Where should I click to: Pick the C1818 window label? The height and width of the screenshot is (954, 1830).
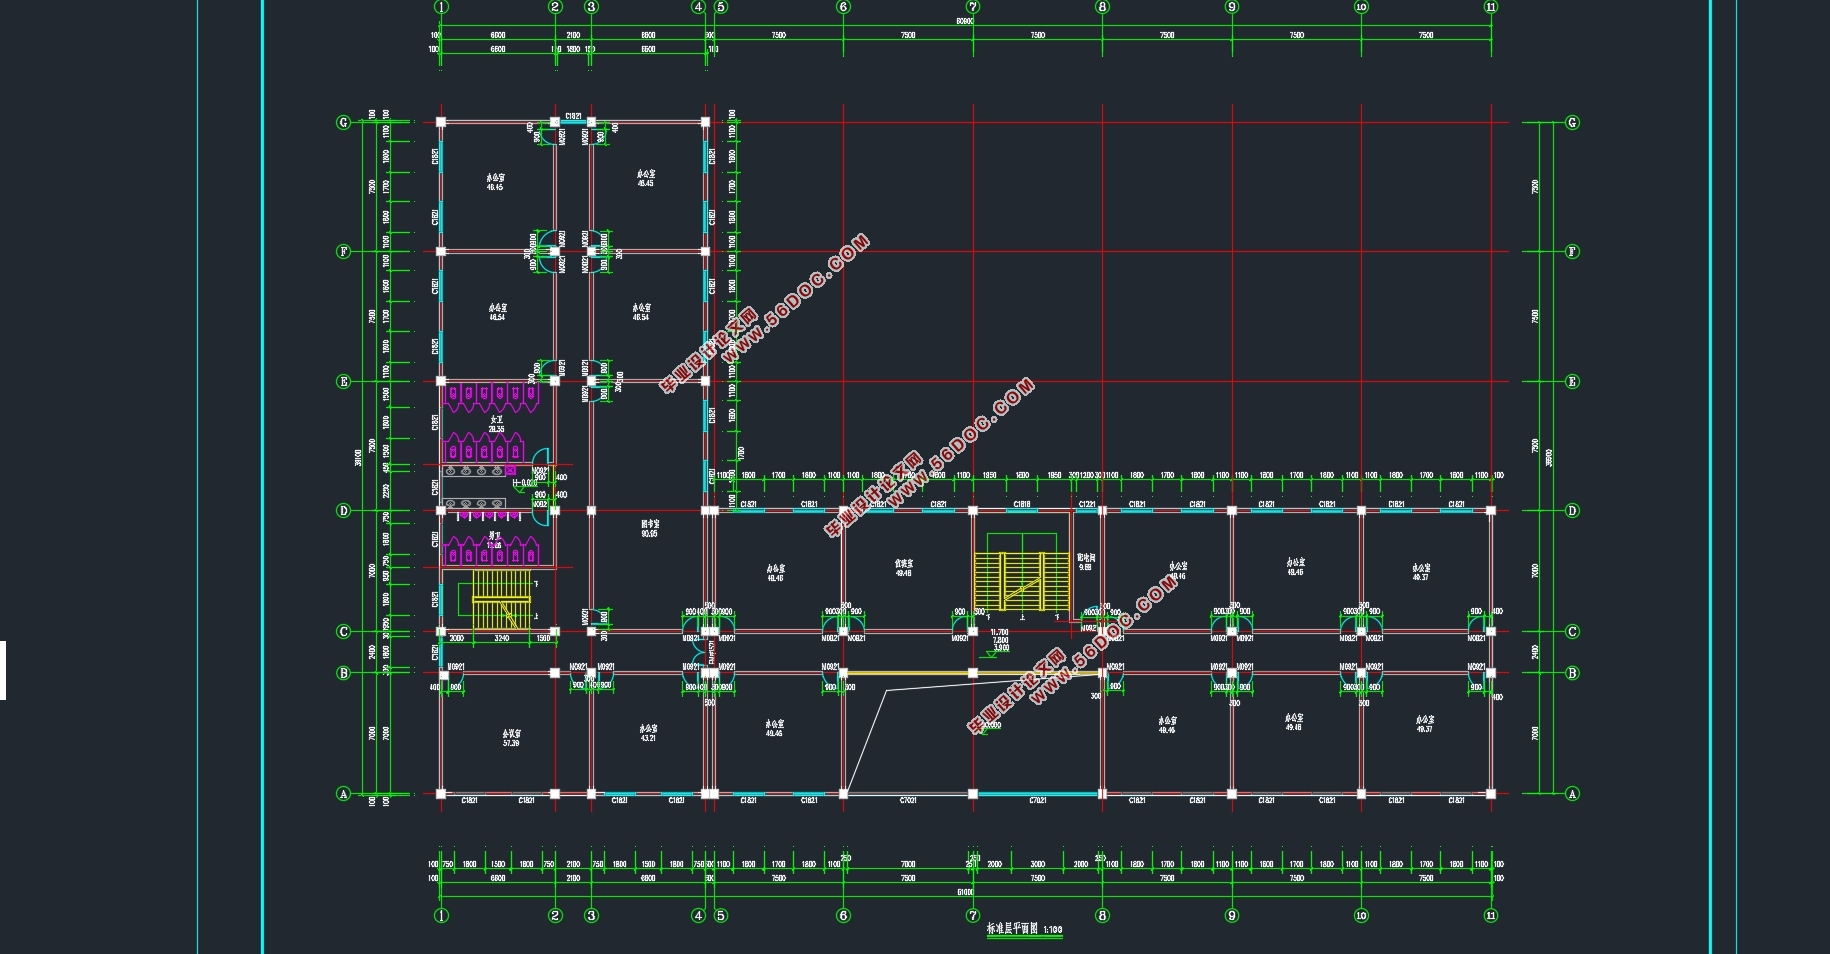point(1022,504)
